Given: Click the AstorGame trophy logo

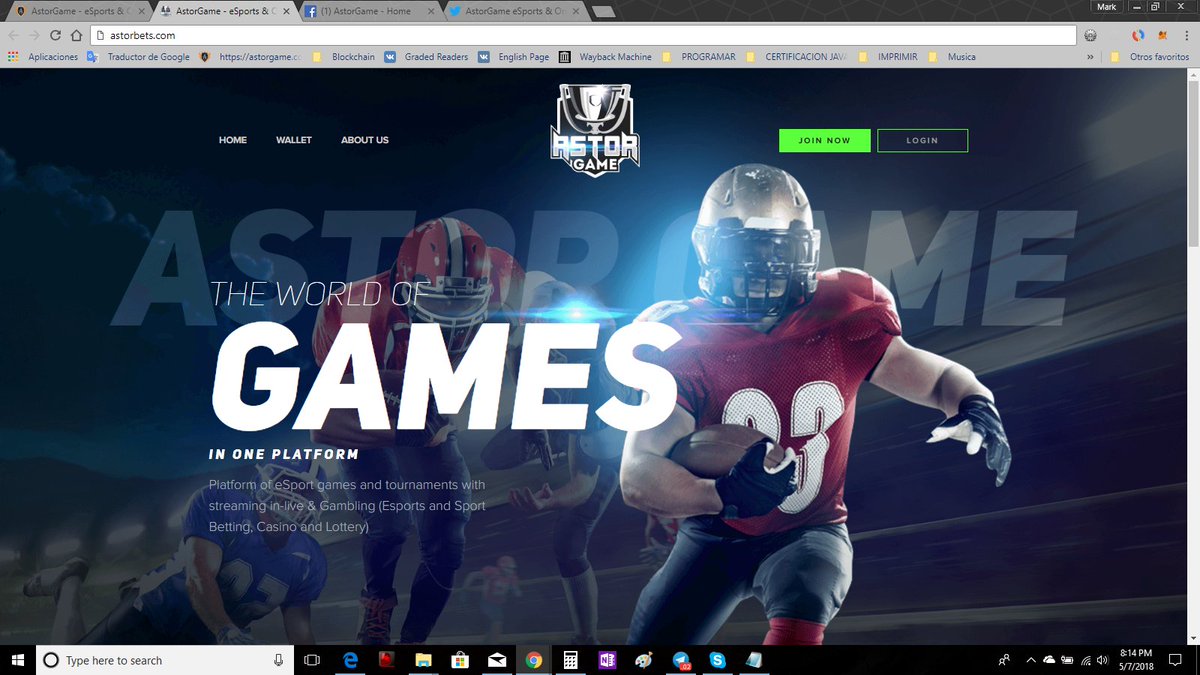Looking at the screenshot, I should [x=595, y=130].
